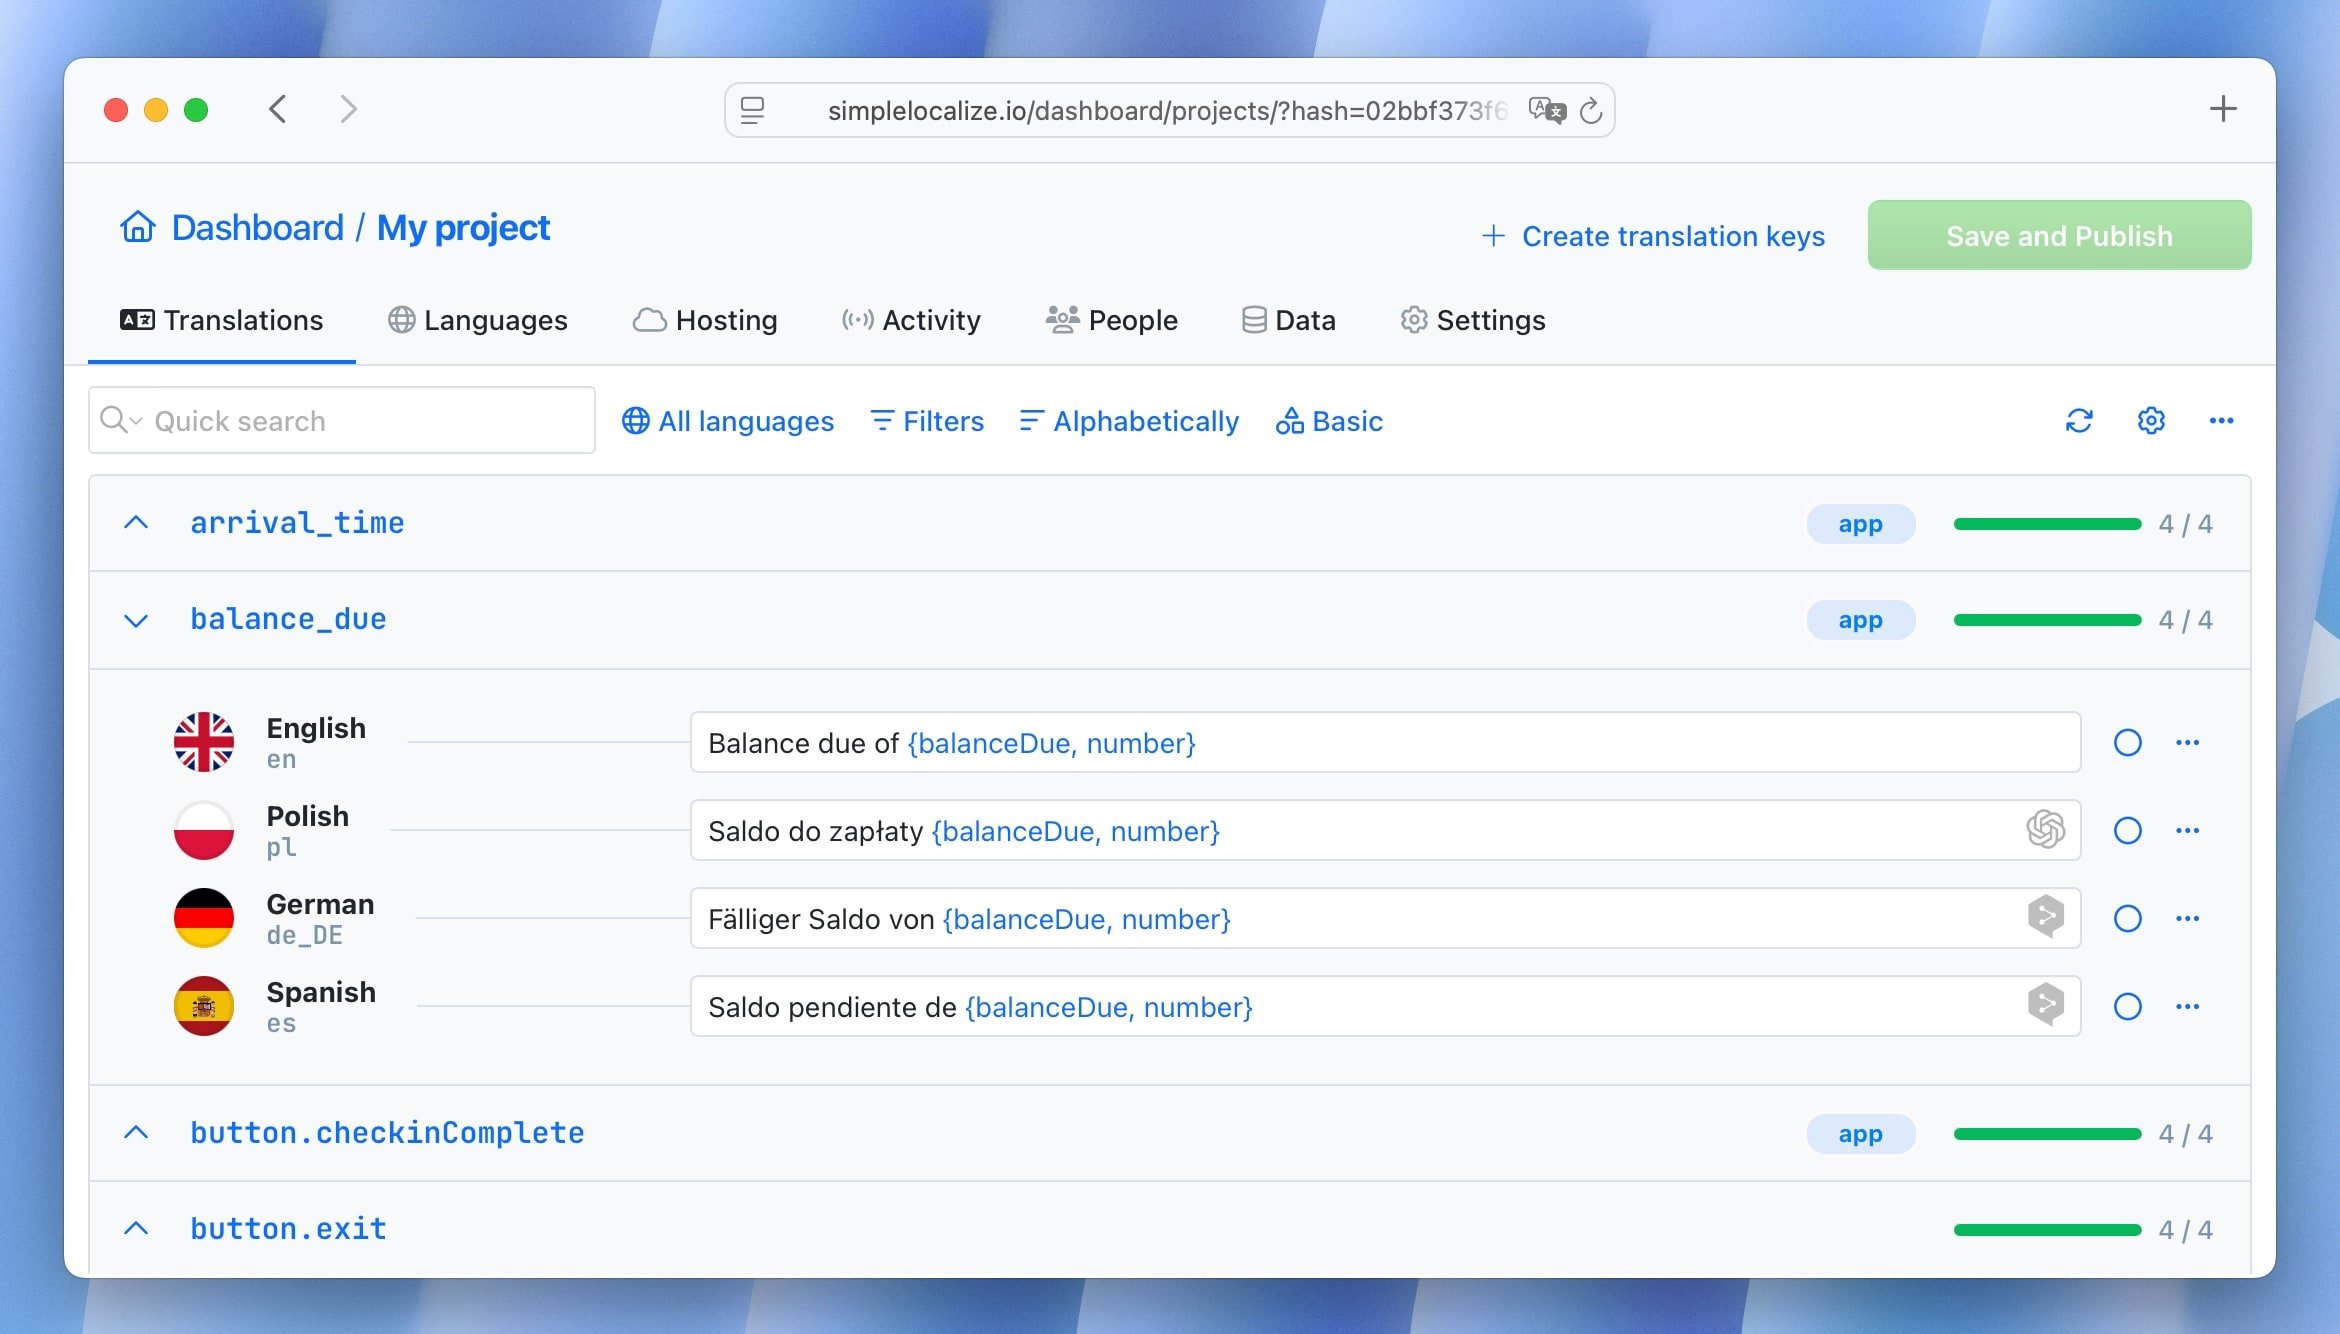Click the browser address bar URL
The width and height of the screenshot is (2340, 1334).
[x=1166, y=110]
